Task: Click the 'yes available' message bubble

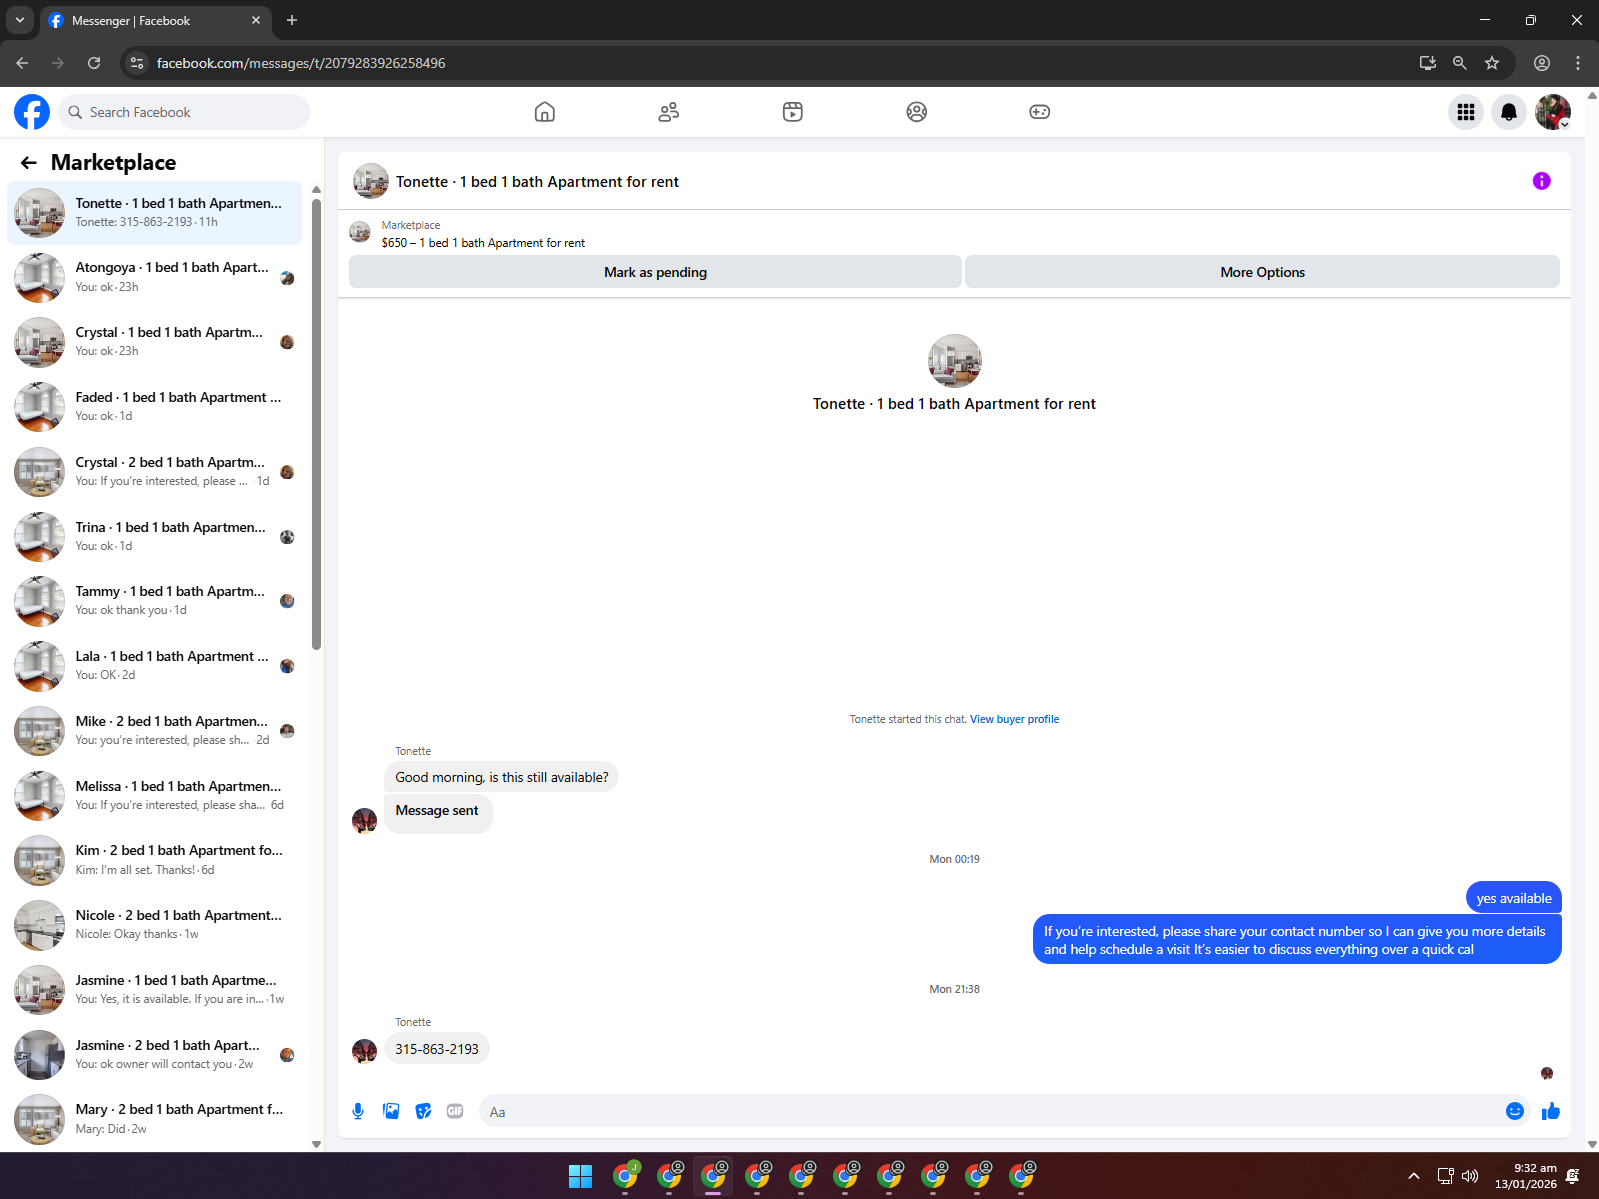Action: point(1514,898)
